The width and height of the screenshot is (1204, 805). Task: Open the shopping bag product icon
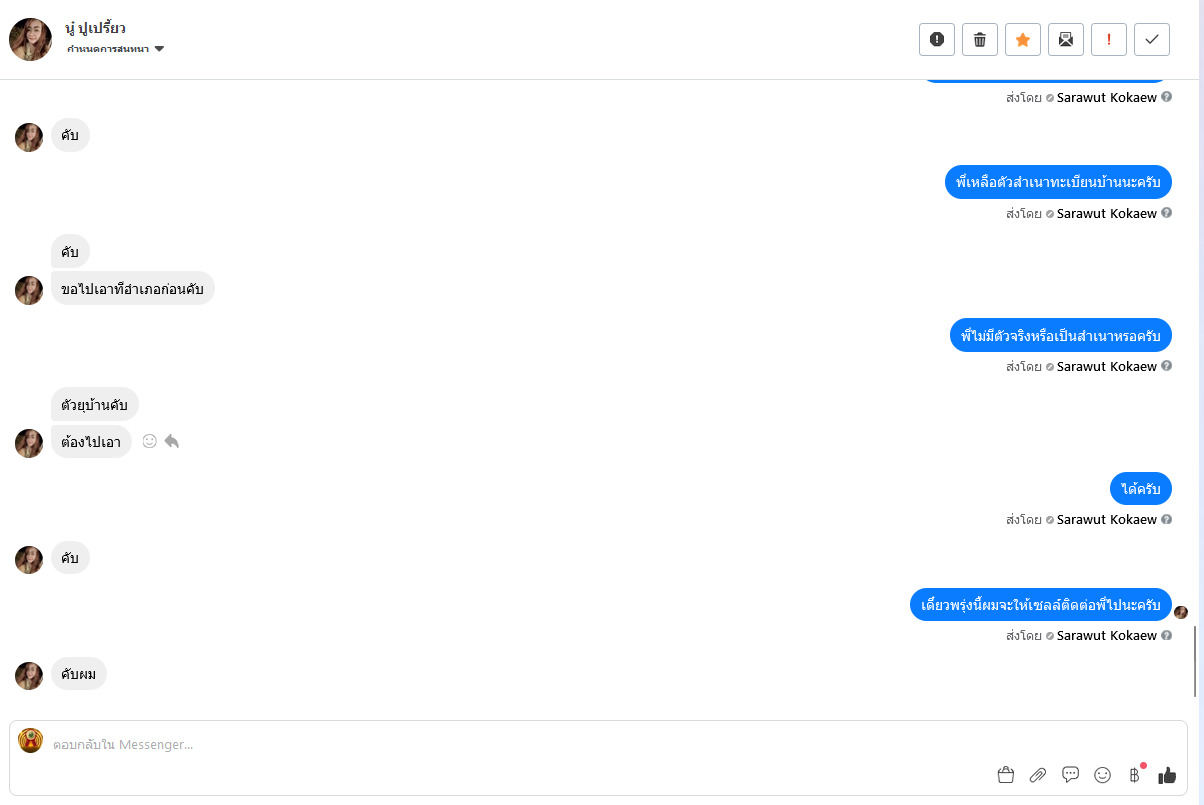pos(1006,775)
